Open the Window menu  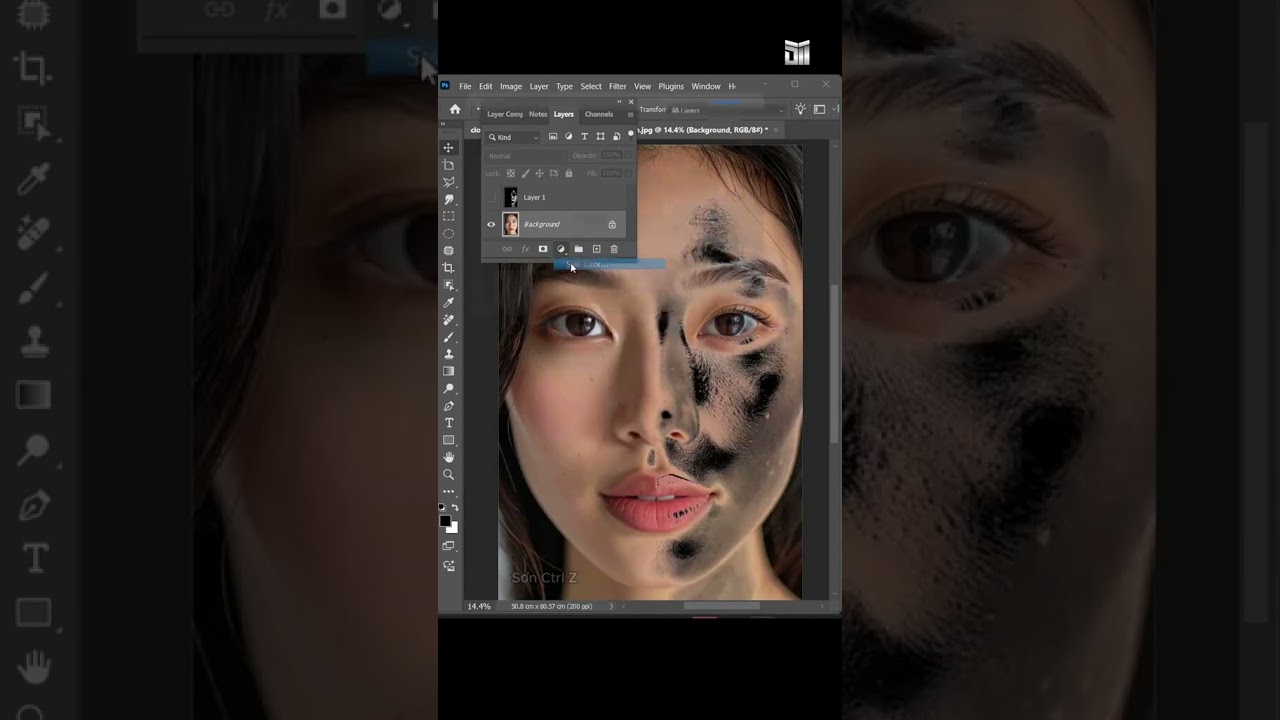pos(706,86)
